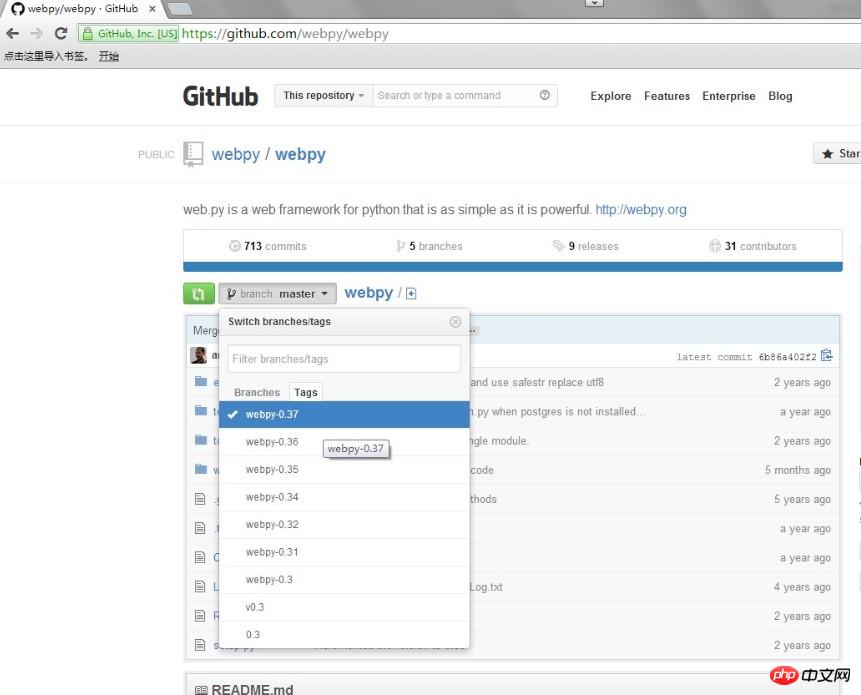Click the GitHub logo
Image resolution: width=861 pixels, height=695 pixels.
[220, 96]
